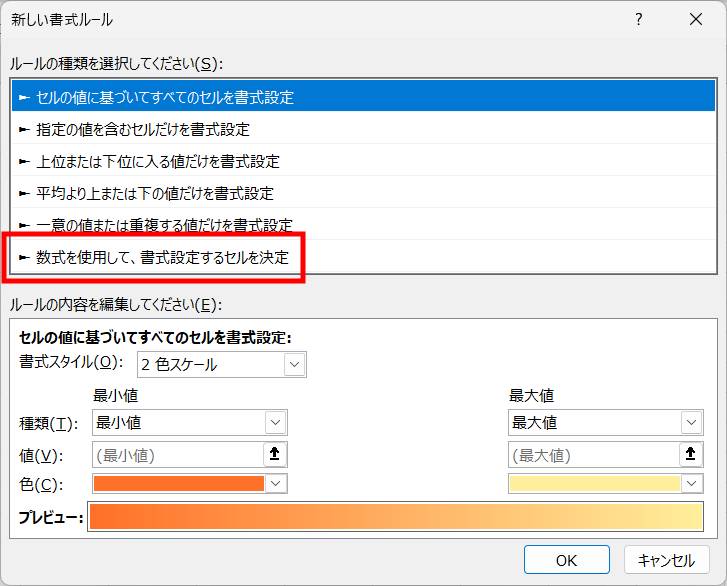The width and height of the screenshot is (727, 586).
Task: Click the help question mark icon
Action: pos(639,19)
